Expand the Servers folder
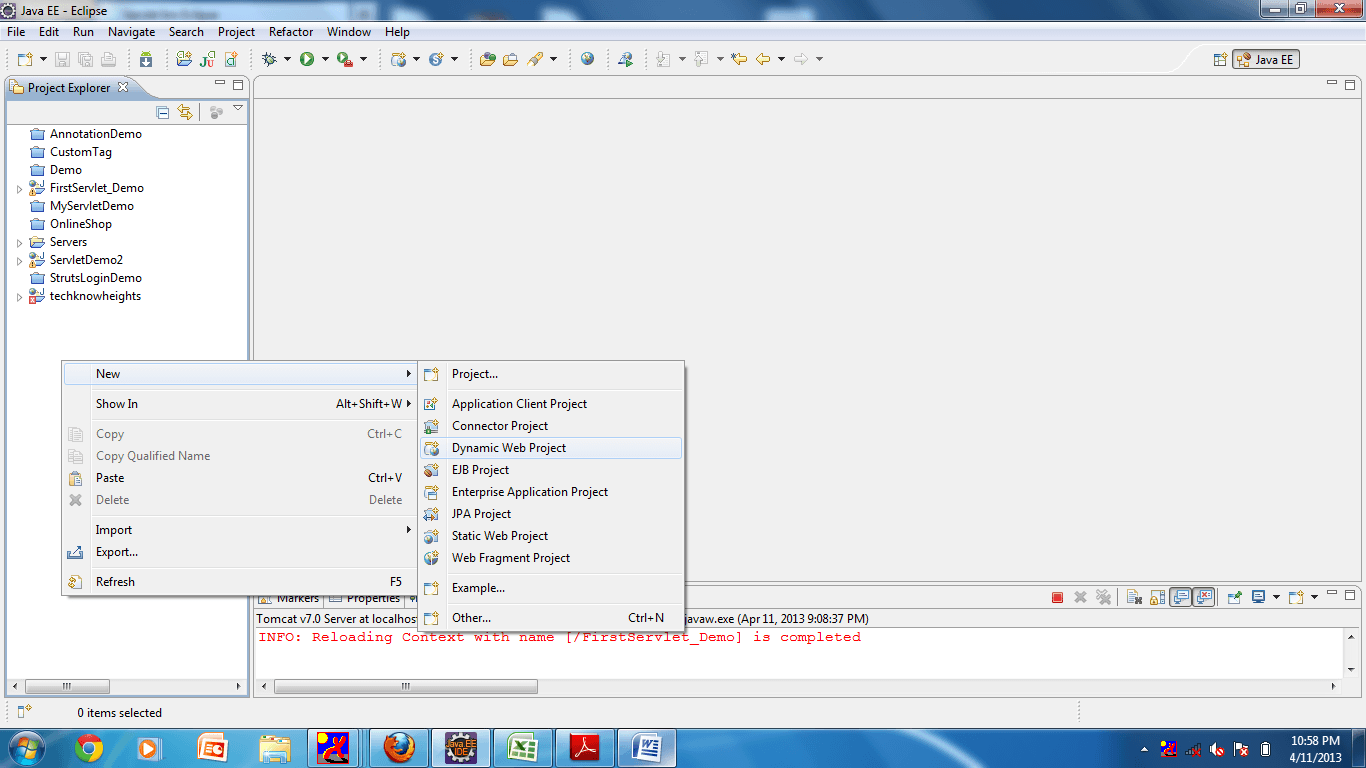Viewport: 1366px width, 768px height. coord(19,242)
